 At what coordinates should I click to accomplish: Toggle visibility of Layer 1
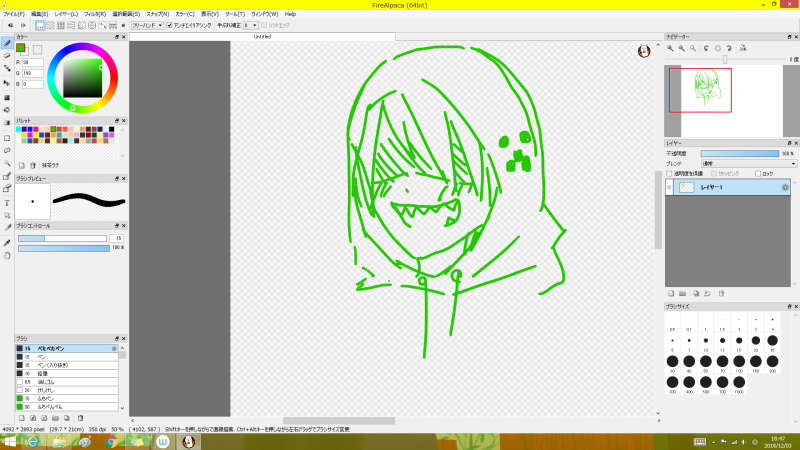669,187
